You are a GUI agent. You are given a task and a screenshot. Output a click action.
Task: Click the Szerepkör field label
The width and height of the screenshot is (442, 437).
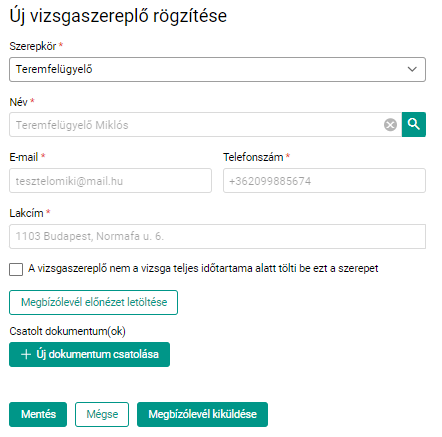pyautogui.click(x=33, y=46)
